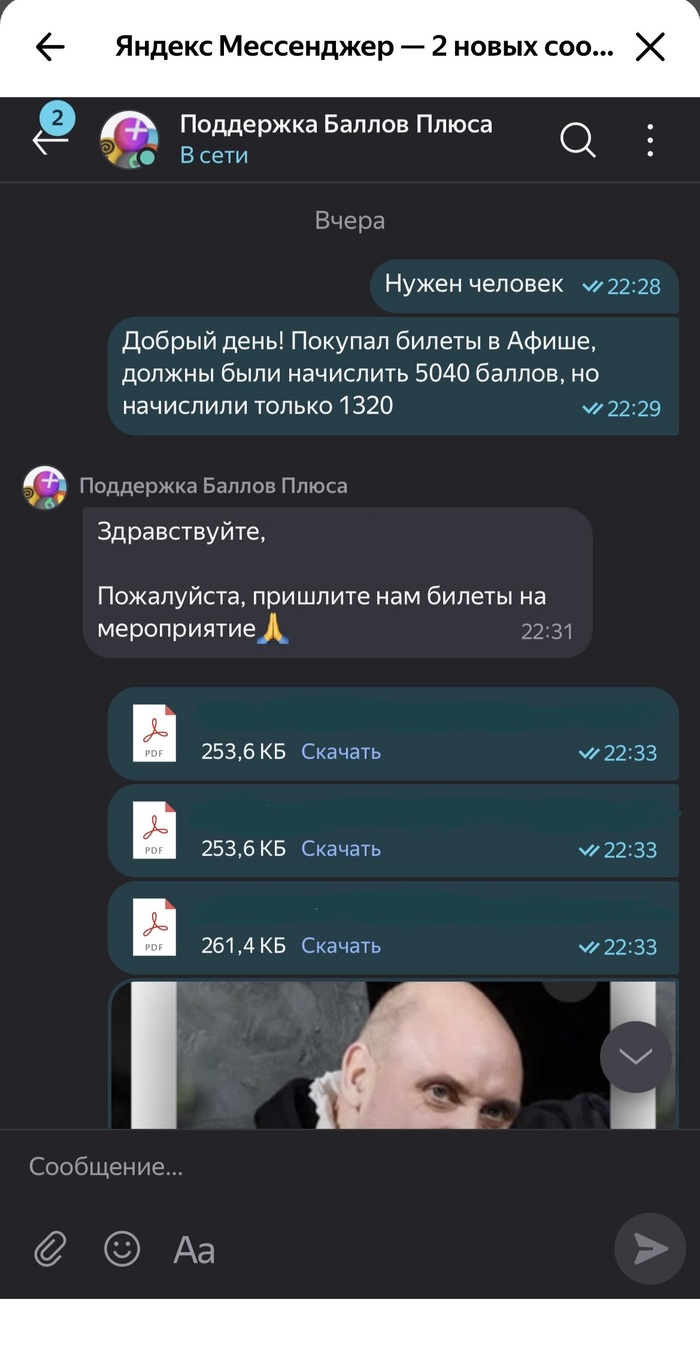Attach a file with the paperclip
The width and height of the screenshot is (700, 1360).
click(50, 1249)
